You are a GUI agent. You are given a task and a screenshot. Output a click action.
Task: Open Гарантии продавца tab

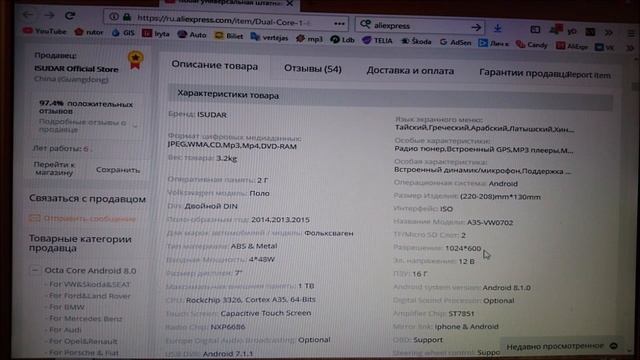click(x=523, y=73)
